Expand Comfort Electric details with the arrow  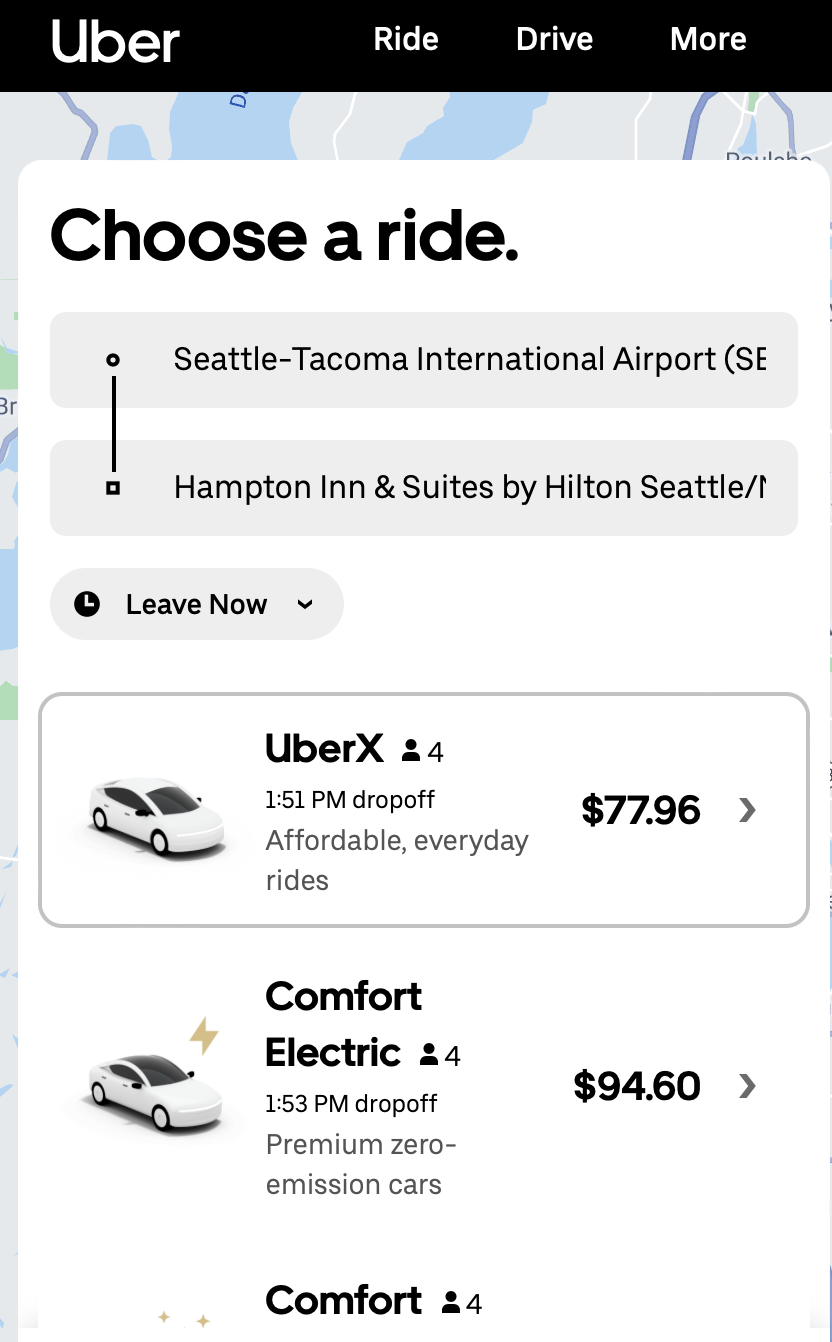(747, 1086)
